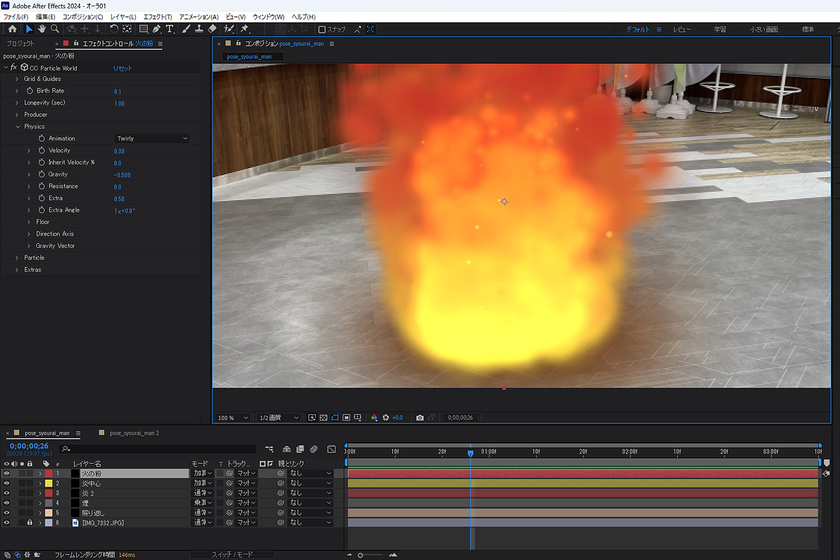Hide the 火の粉 layer using its eye icon

coord(6,473)
